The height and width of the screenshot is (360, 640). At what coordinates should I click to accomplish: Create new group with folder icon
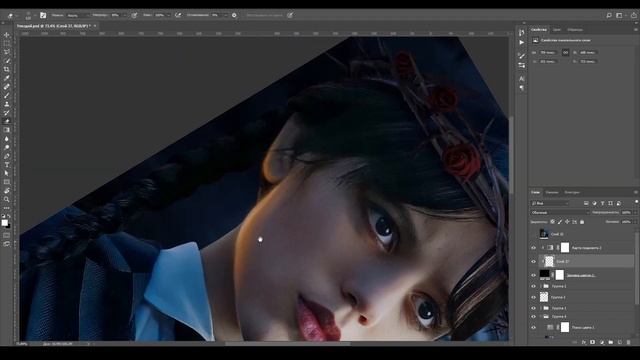point(611,342)
